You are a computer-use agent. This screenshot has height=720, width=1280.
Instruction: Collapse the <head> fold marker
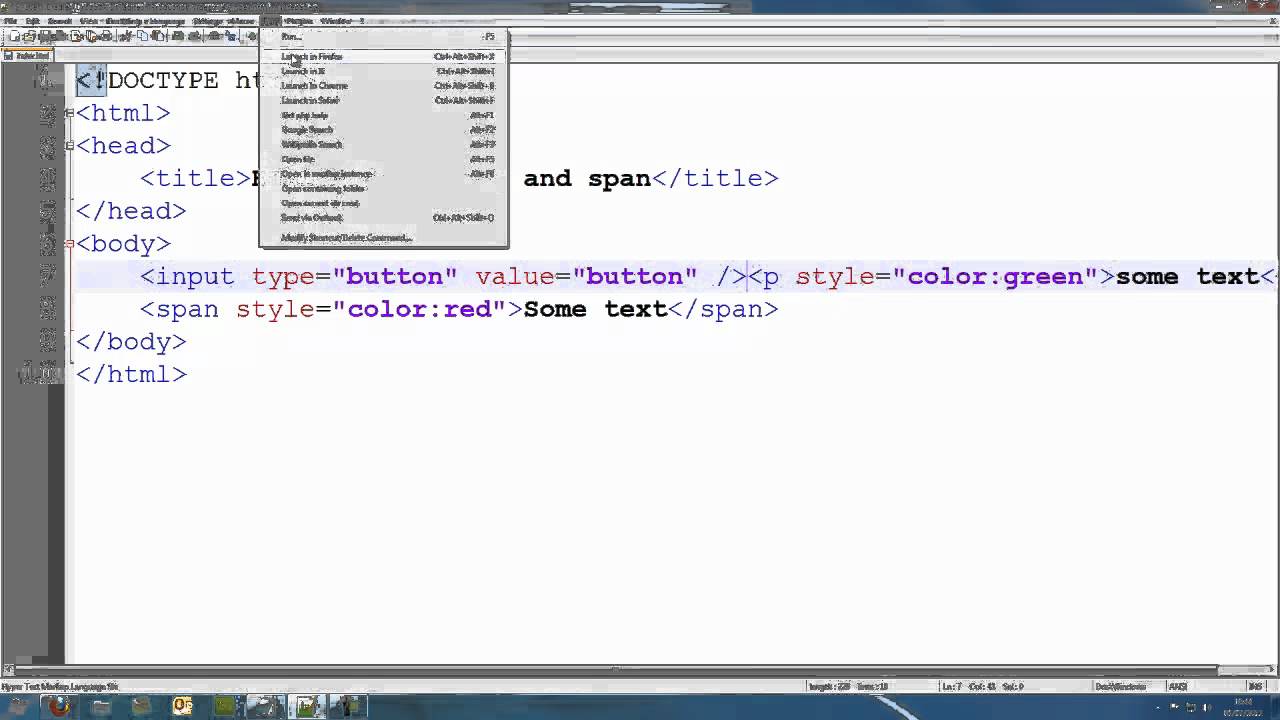pos(69,146)
